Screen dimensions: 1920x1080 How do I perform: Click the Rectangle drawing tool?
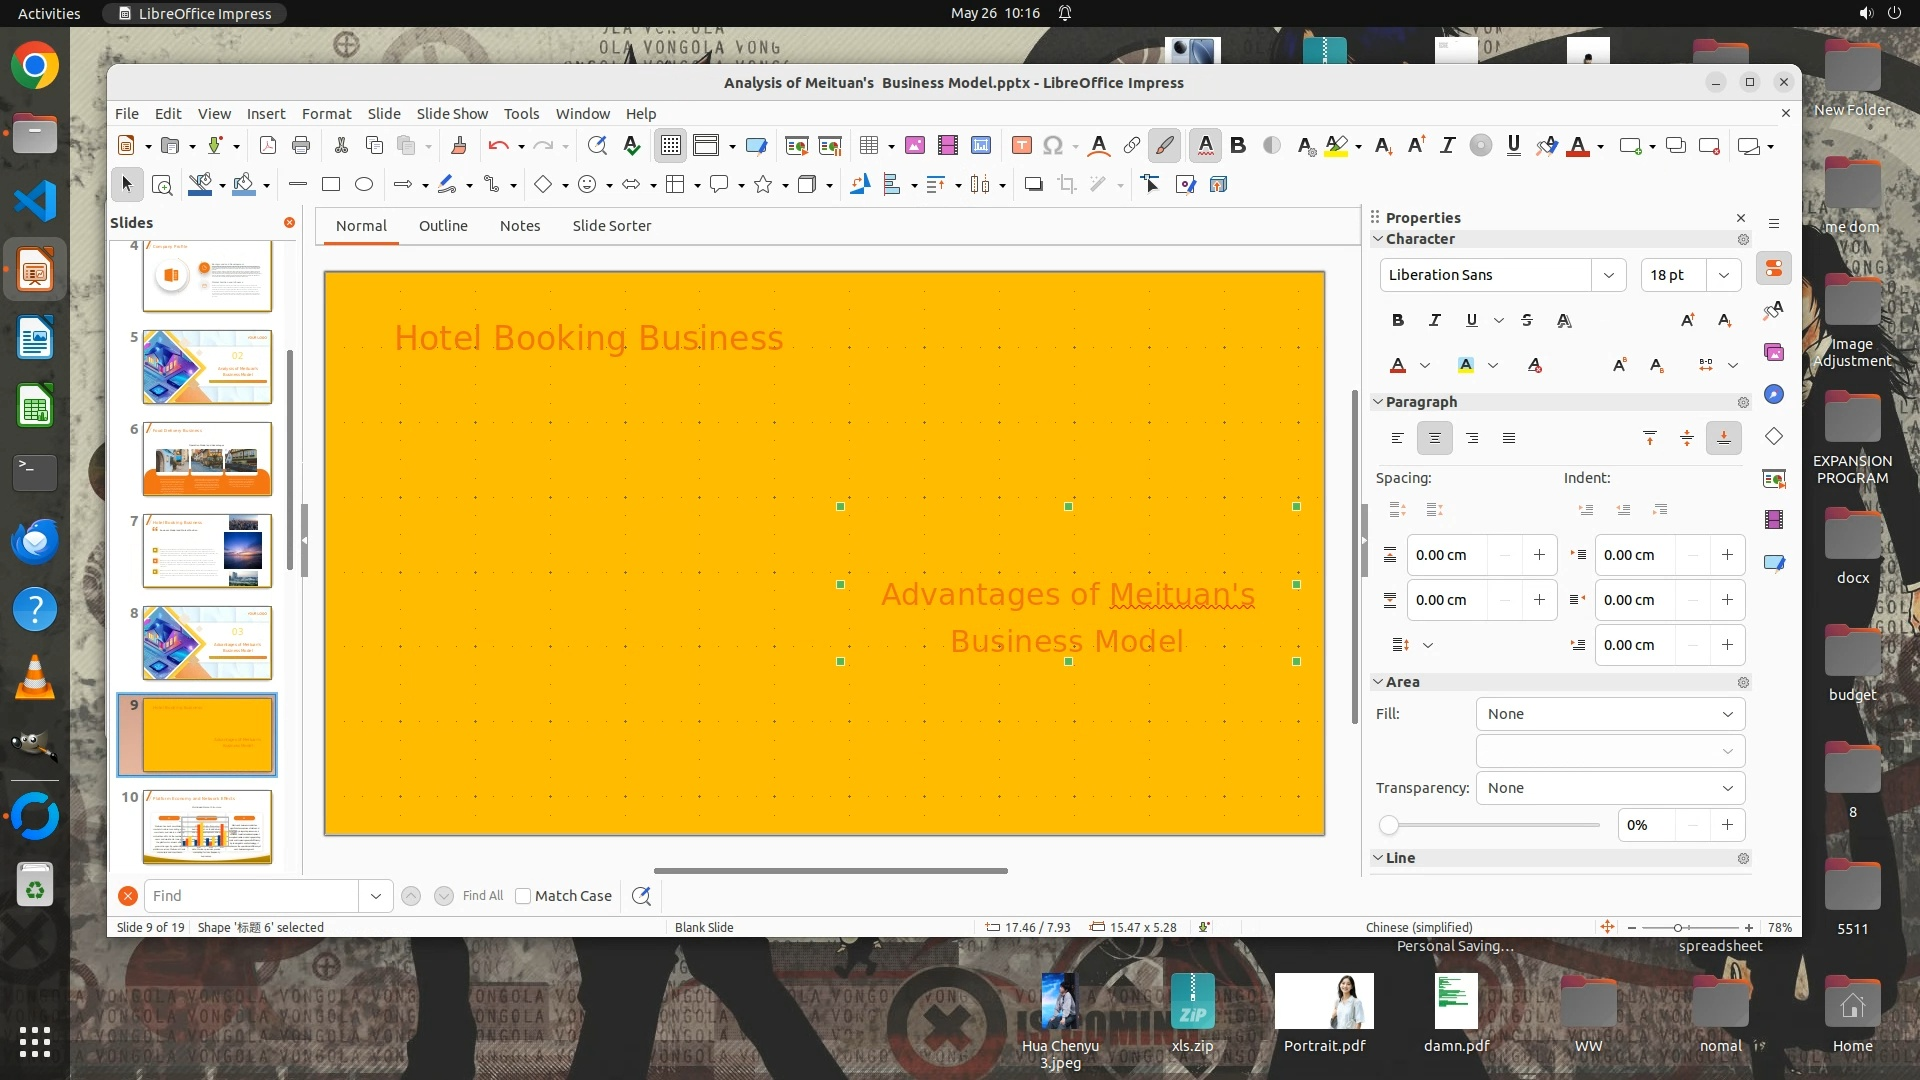[331, 185]
